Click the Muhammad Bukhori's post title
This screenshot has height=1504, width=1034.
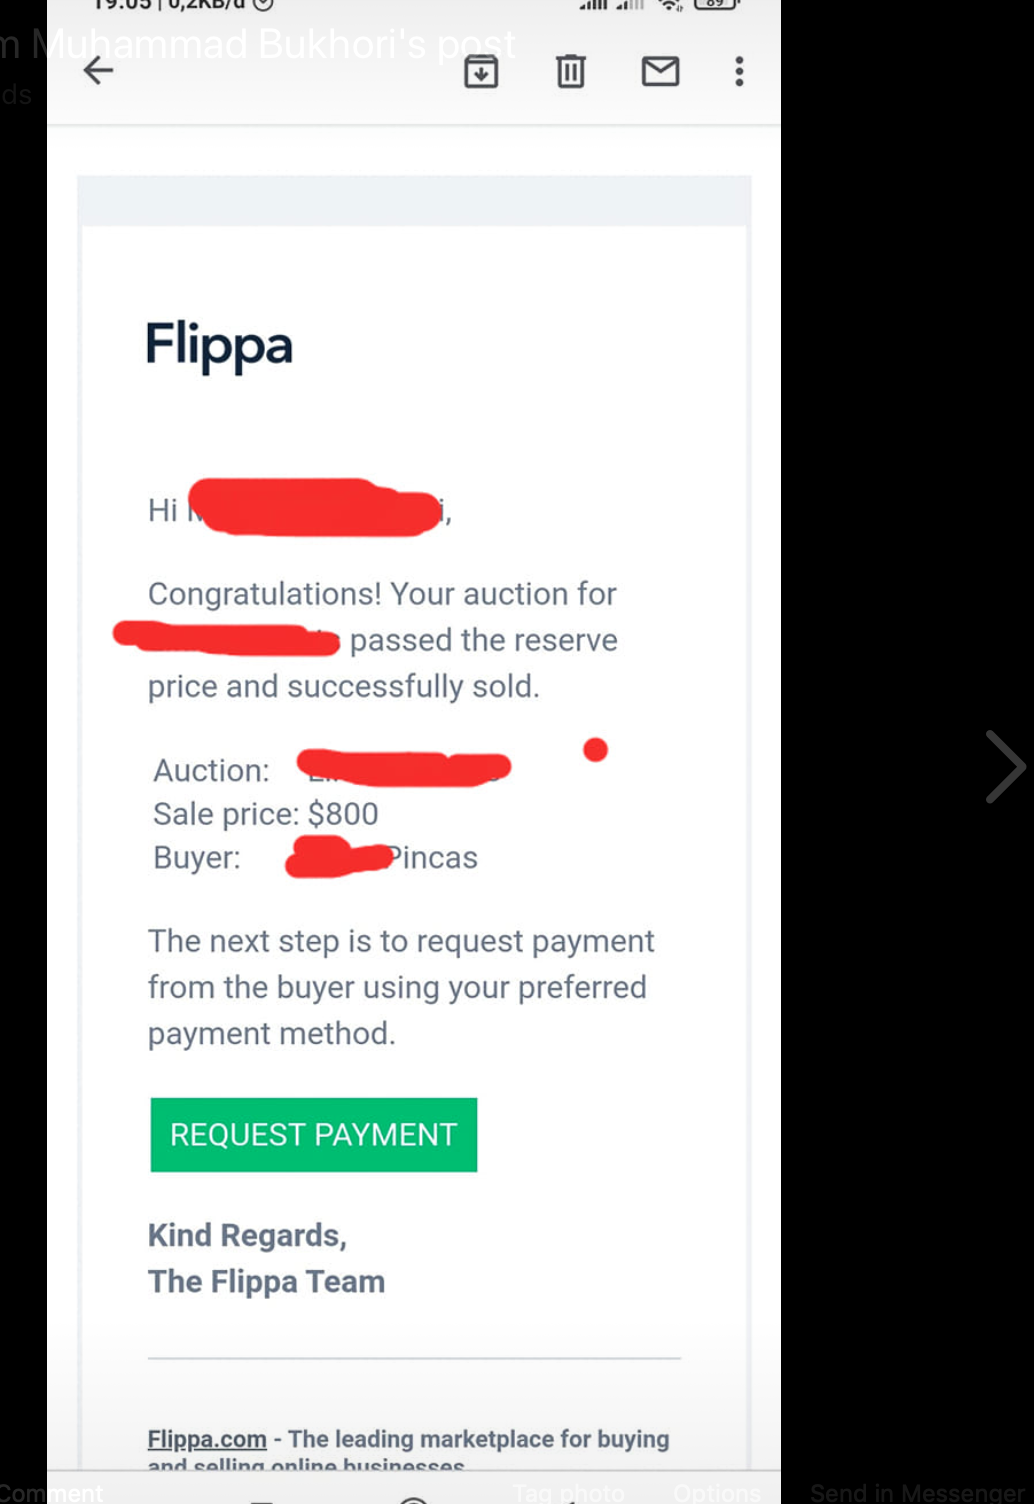pos(258,44)
